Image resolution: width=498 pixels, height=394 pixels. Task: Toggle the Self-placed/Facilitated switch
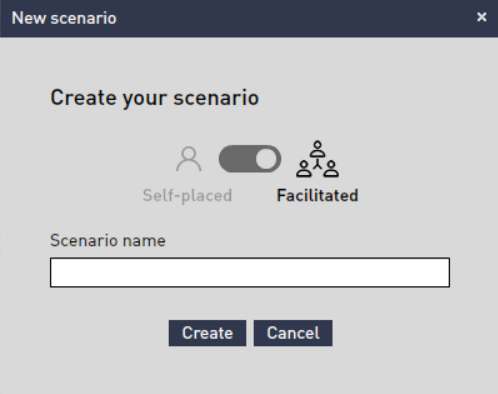click(x=250, y=159)
